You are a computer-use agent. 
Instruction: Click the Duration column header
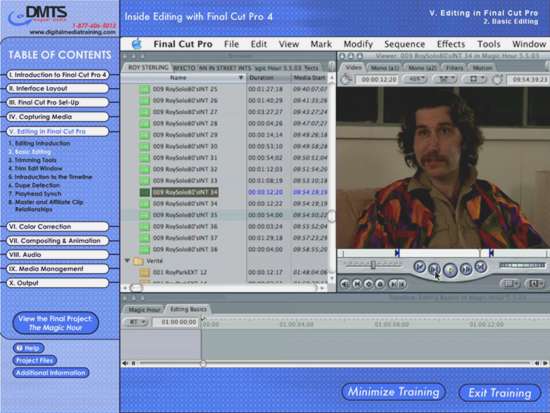(268, 78)
